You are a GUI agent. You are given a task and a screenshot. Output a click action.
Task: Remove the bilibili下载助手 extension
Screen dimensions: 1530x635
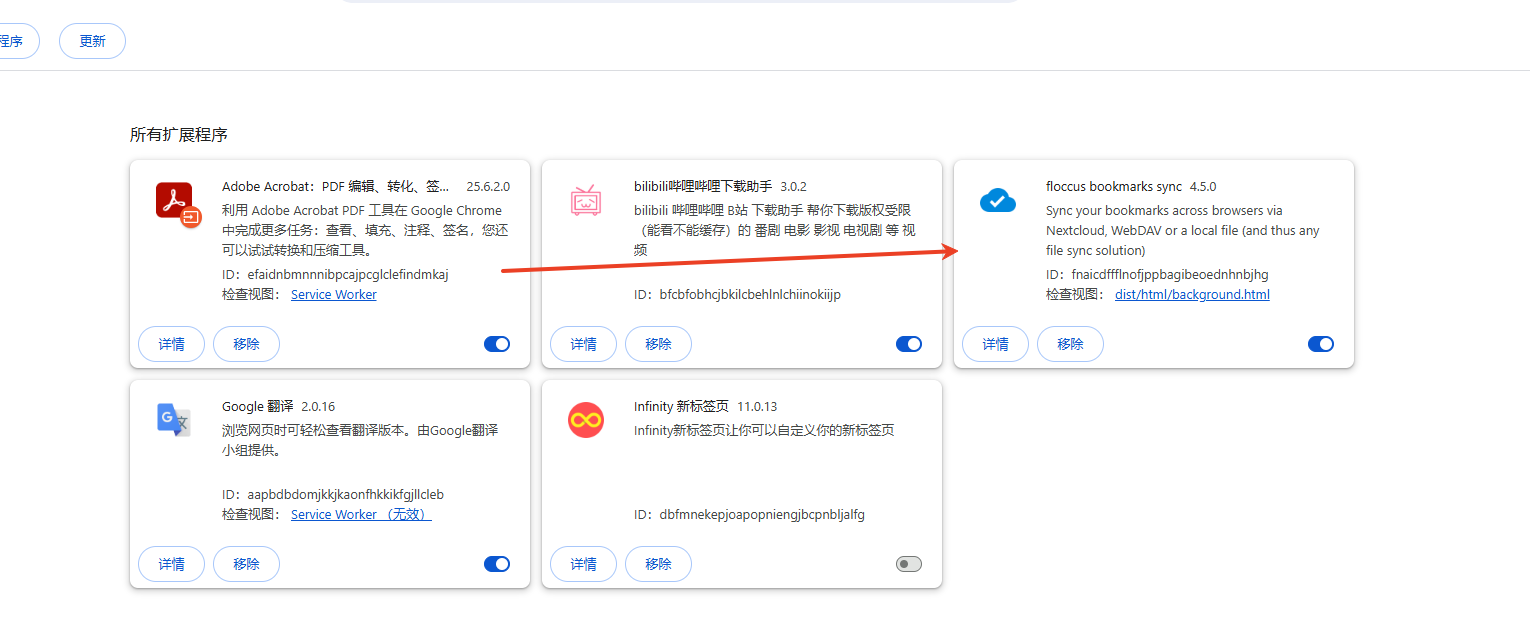[658, 343]
